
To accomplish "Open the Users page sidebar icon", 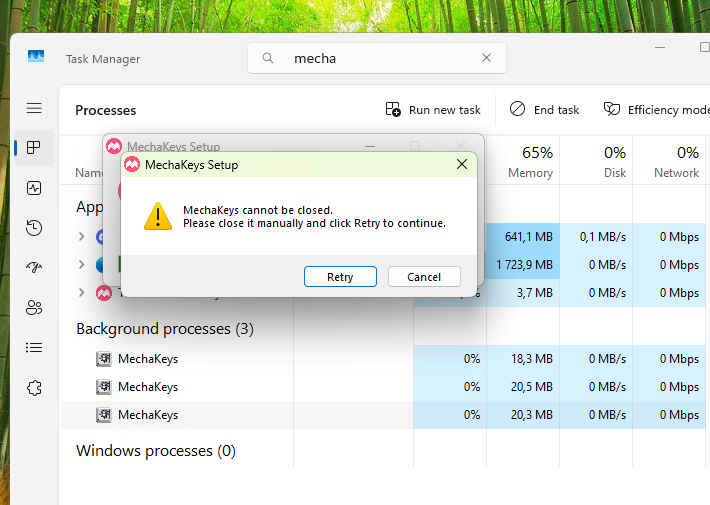I will (x=34, y=308).
